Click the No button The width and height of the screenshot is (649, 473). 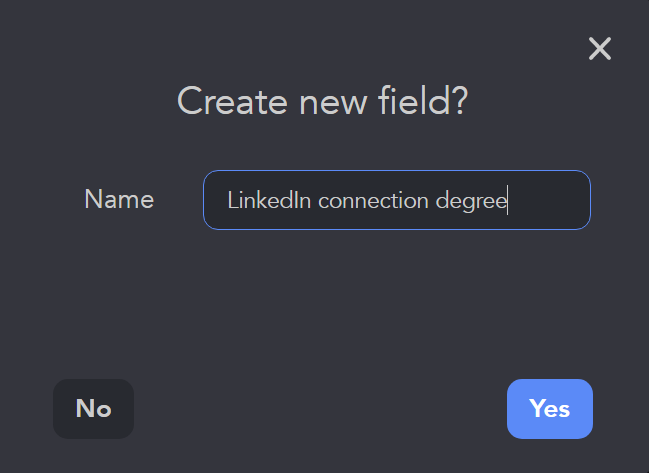[x=93, y=409]
